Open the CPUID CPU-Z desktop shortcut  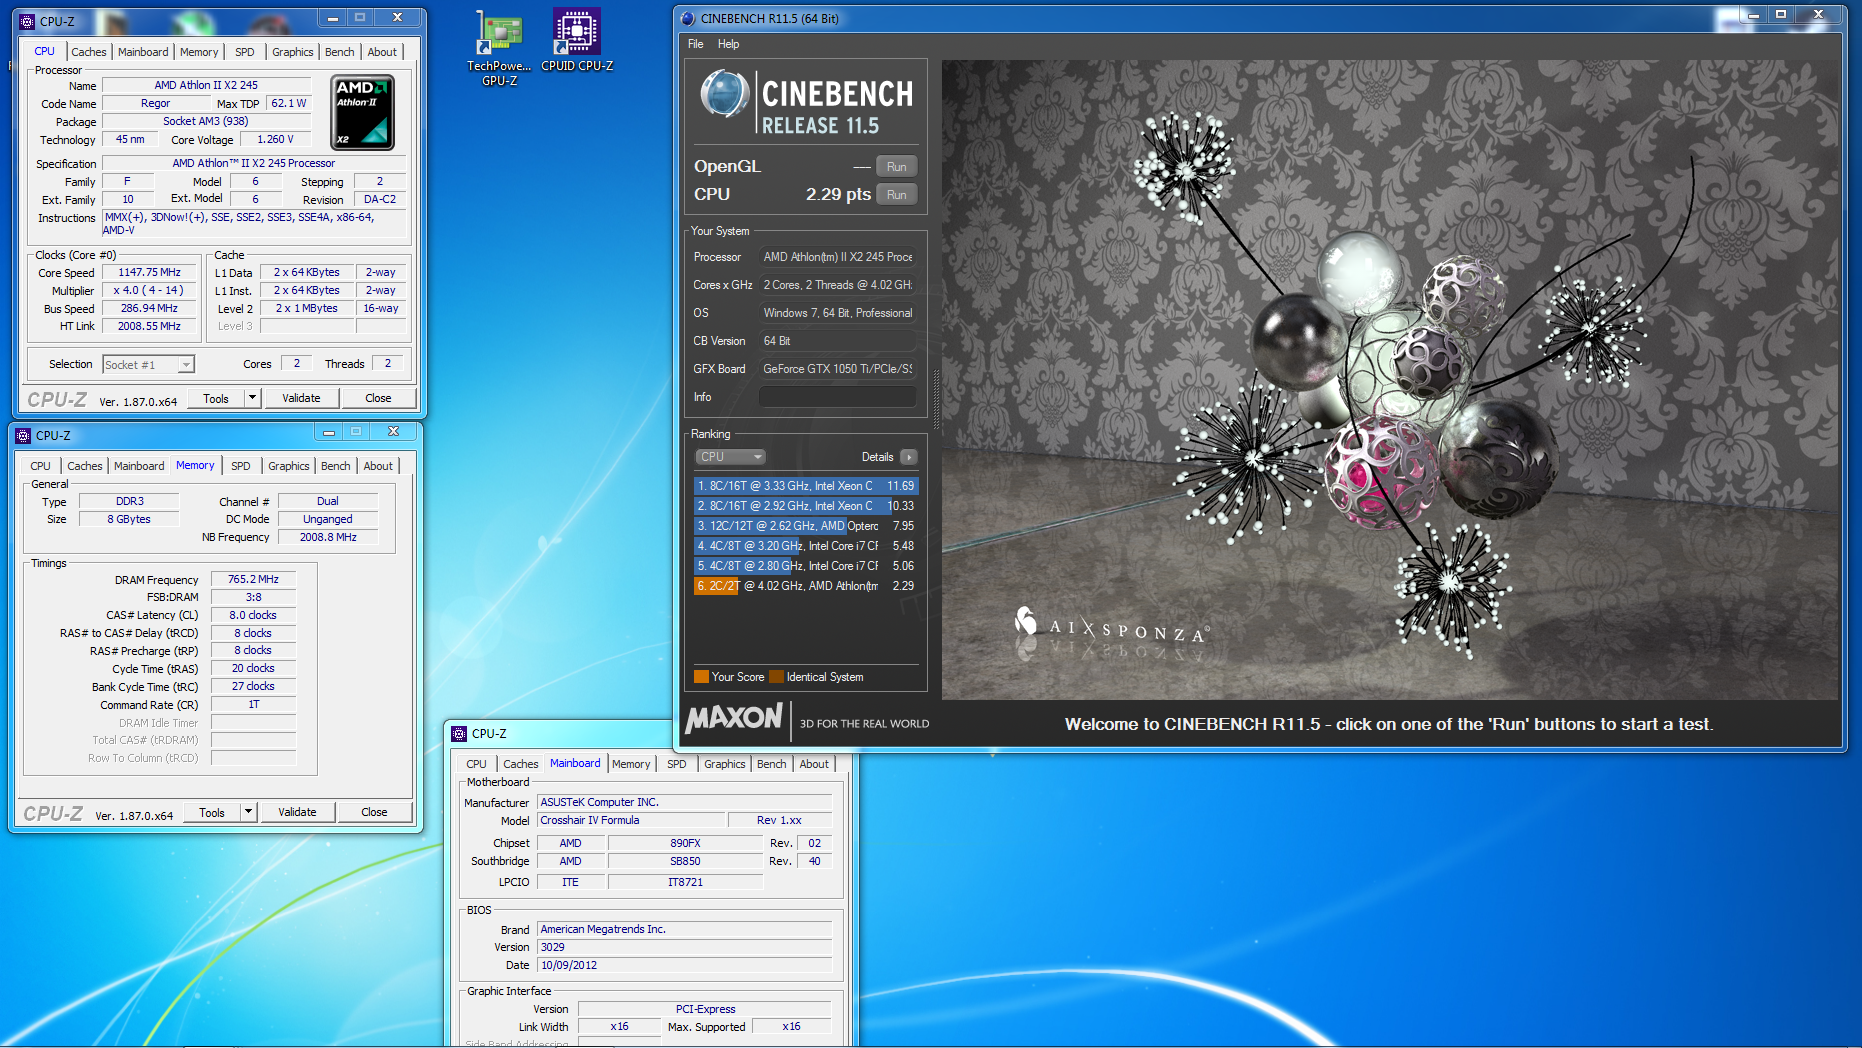click(x=577, y=40)
